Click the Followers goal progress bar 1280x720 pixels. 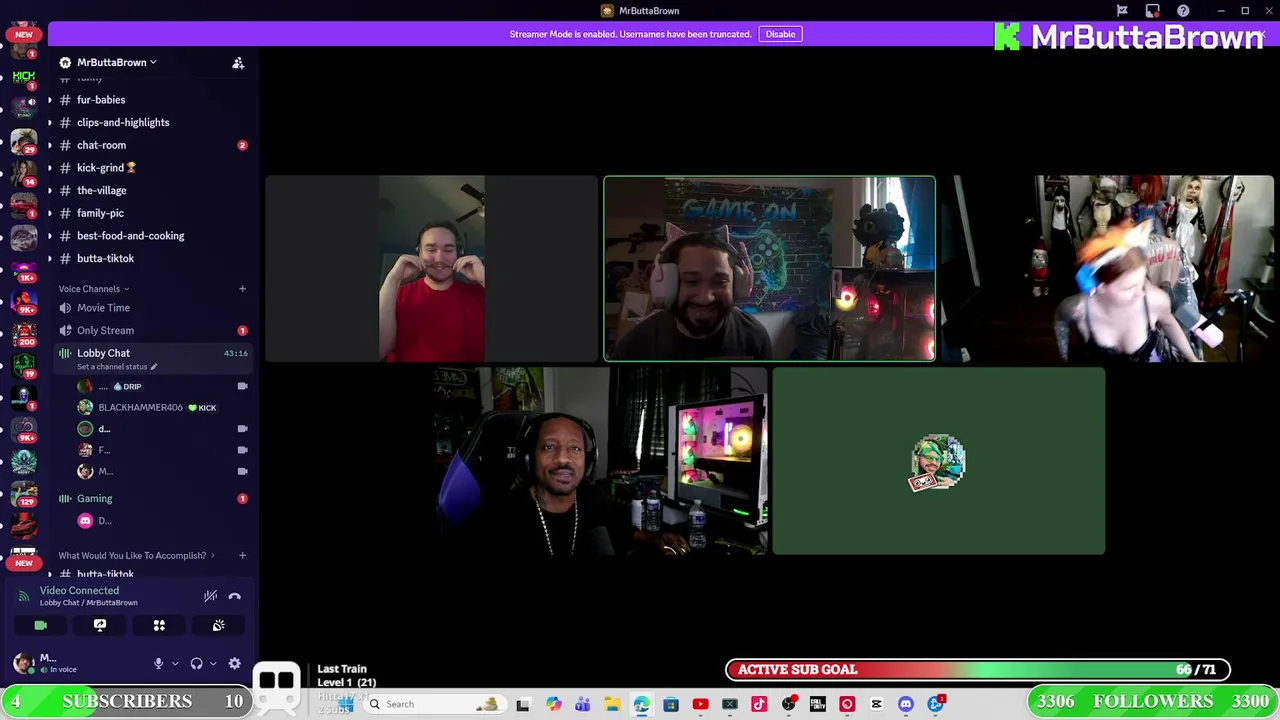1153,701
